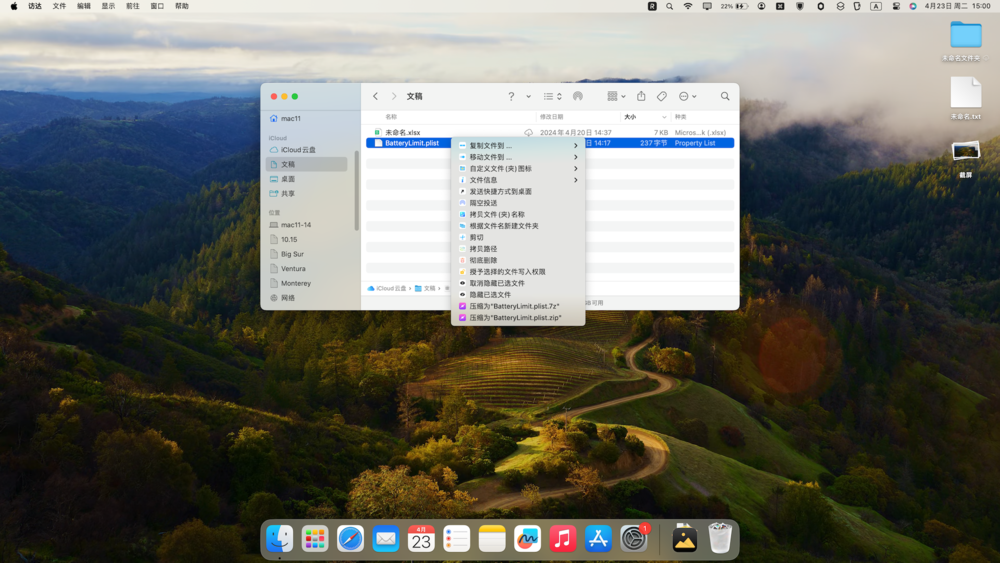The width and height of the screenshot is (1000, 563).
Task: Open the more actions (ellipsis) dropdown
Action: tap(687, 97)
